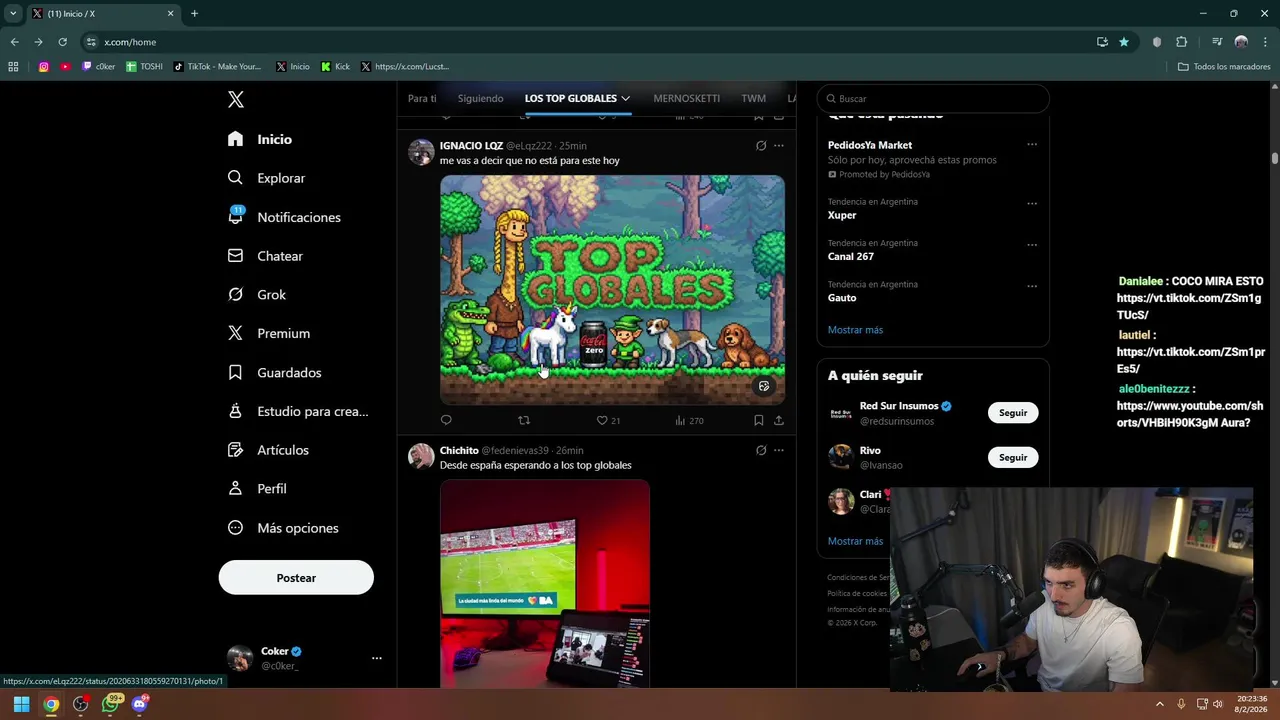Select LOS TOP GLOBALES tab
This screenshot has height=720, width=1280.
coord(577,99)
